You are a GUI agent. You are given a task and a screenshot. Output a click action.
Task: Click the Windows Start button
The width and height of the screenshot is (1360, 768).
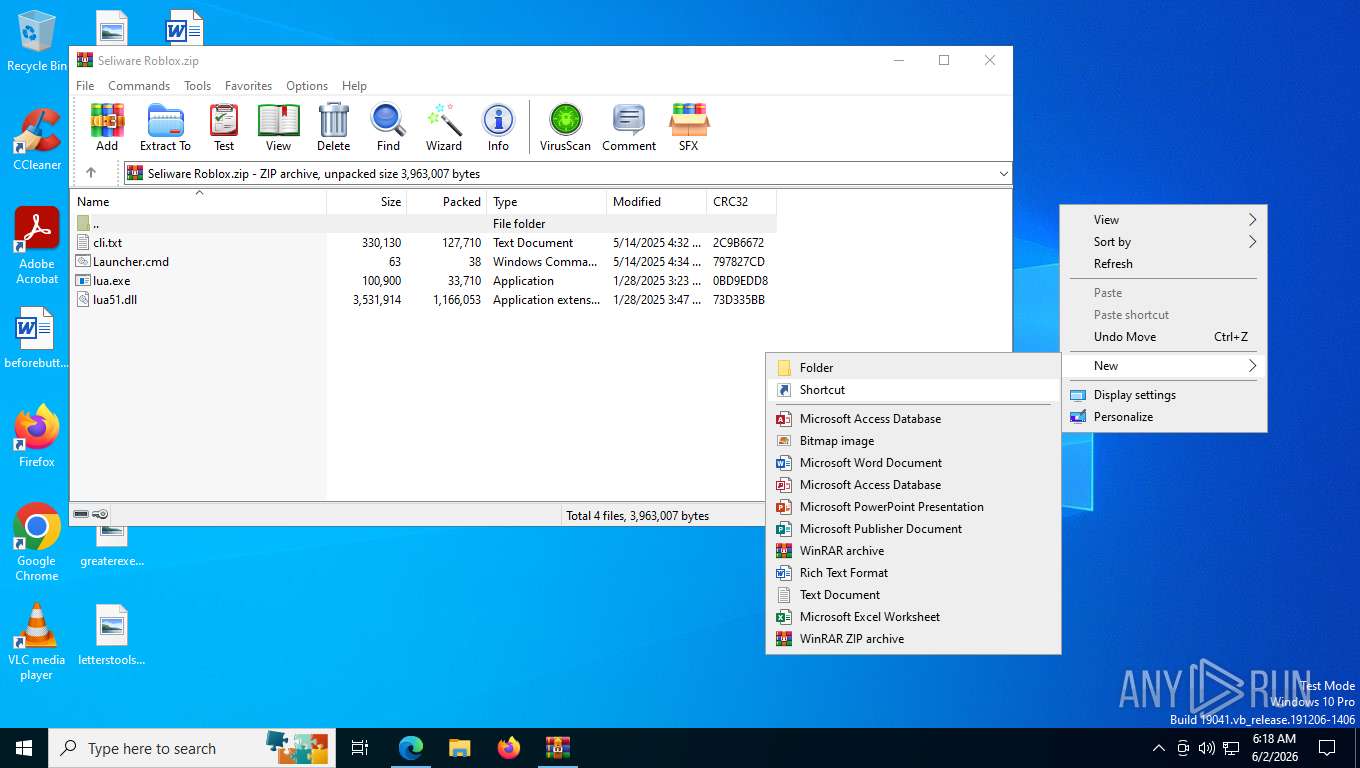pos(24,748)
